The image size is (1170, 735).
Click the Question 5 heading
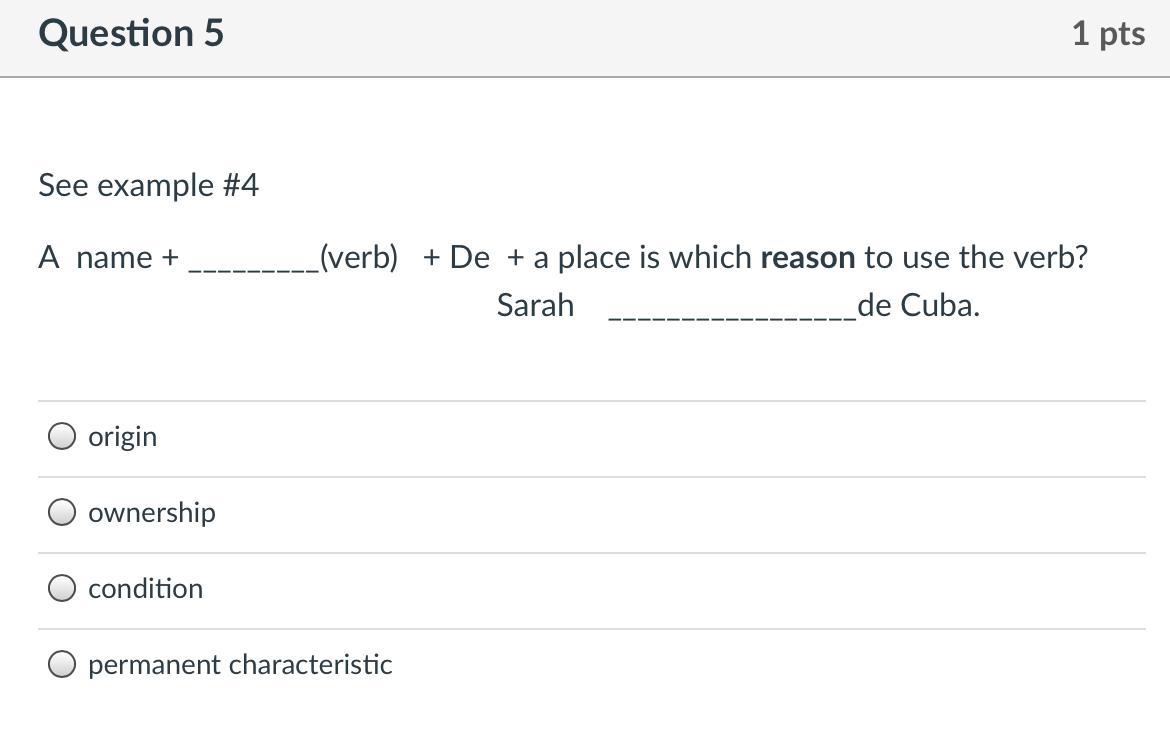point(131,33)
